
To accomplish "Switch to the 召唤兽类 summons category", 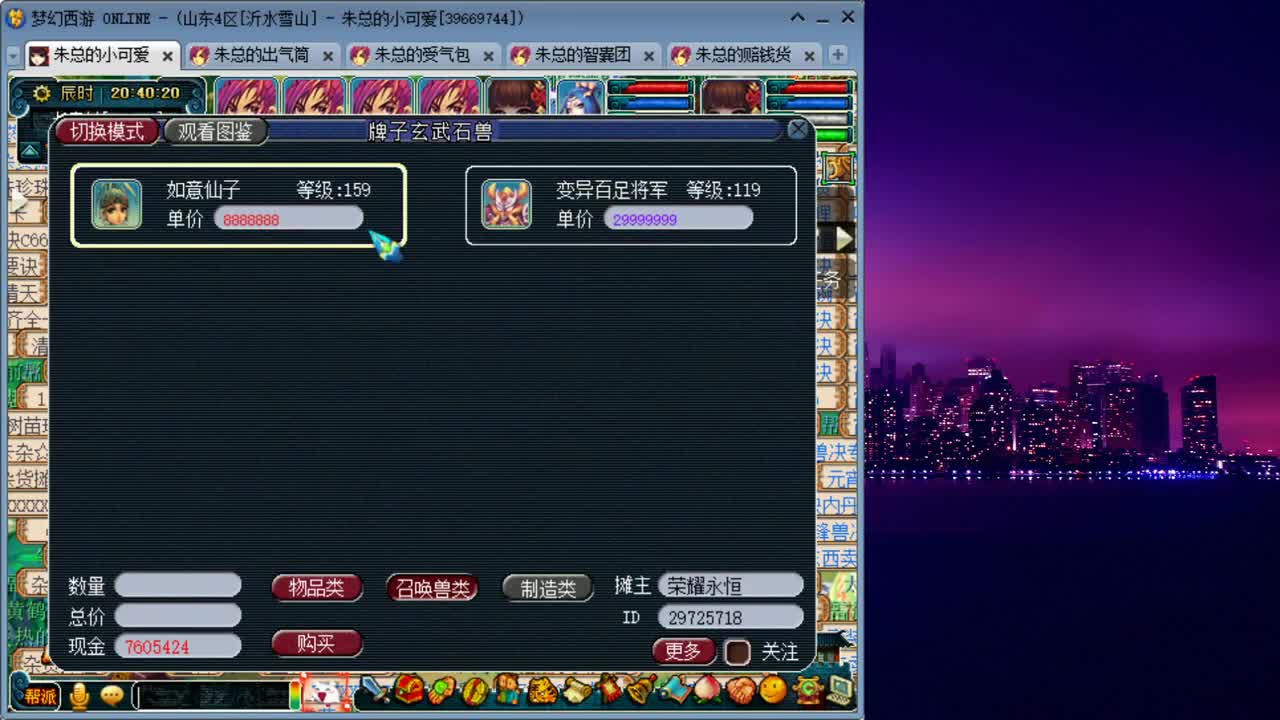I will [432, 588].
